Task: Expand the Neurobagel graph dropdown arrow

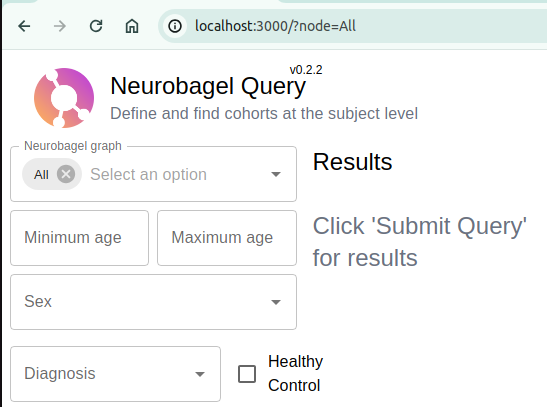Action: pos(276,174)
